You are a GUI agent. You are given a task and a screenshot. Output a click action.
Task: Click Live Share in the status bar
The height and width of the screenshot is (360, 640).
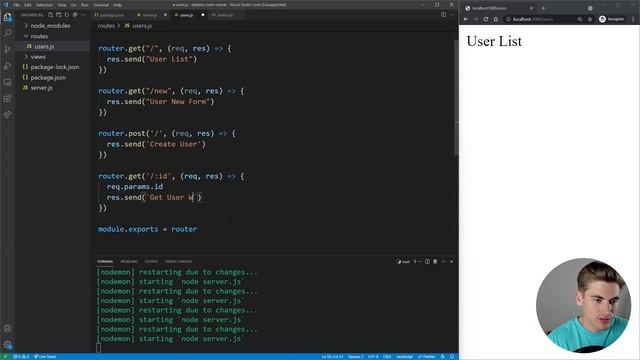click(x=45, y=356)
